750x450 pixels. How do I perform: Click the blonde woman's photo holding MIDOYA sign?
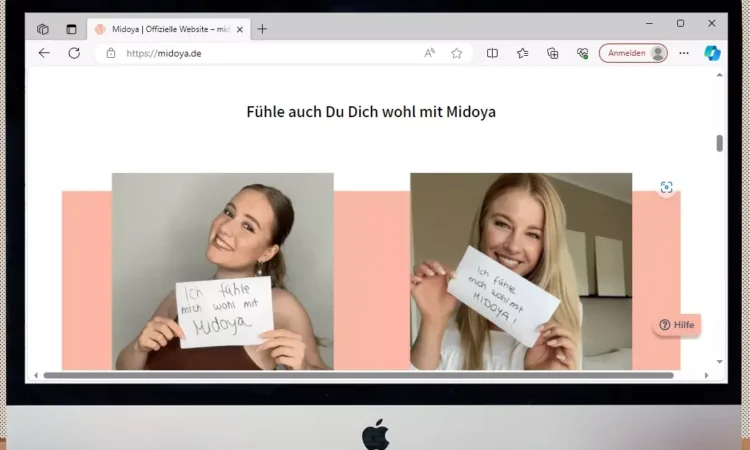[x=521, y=271]
